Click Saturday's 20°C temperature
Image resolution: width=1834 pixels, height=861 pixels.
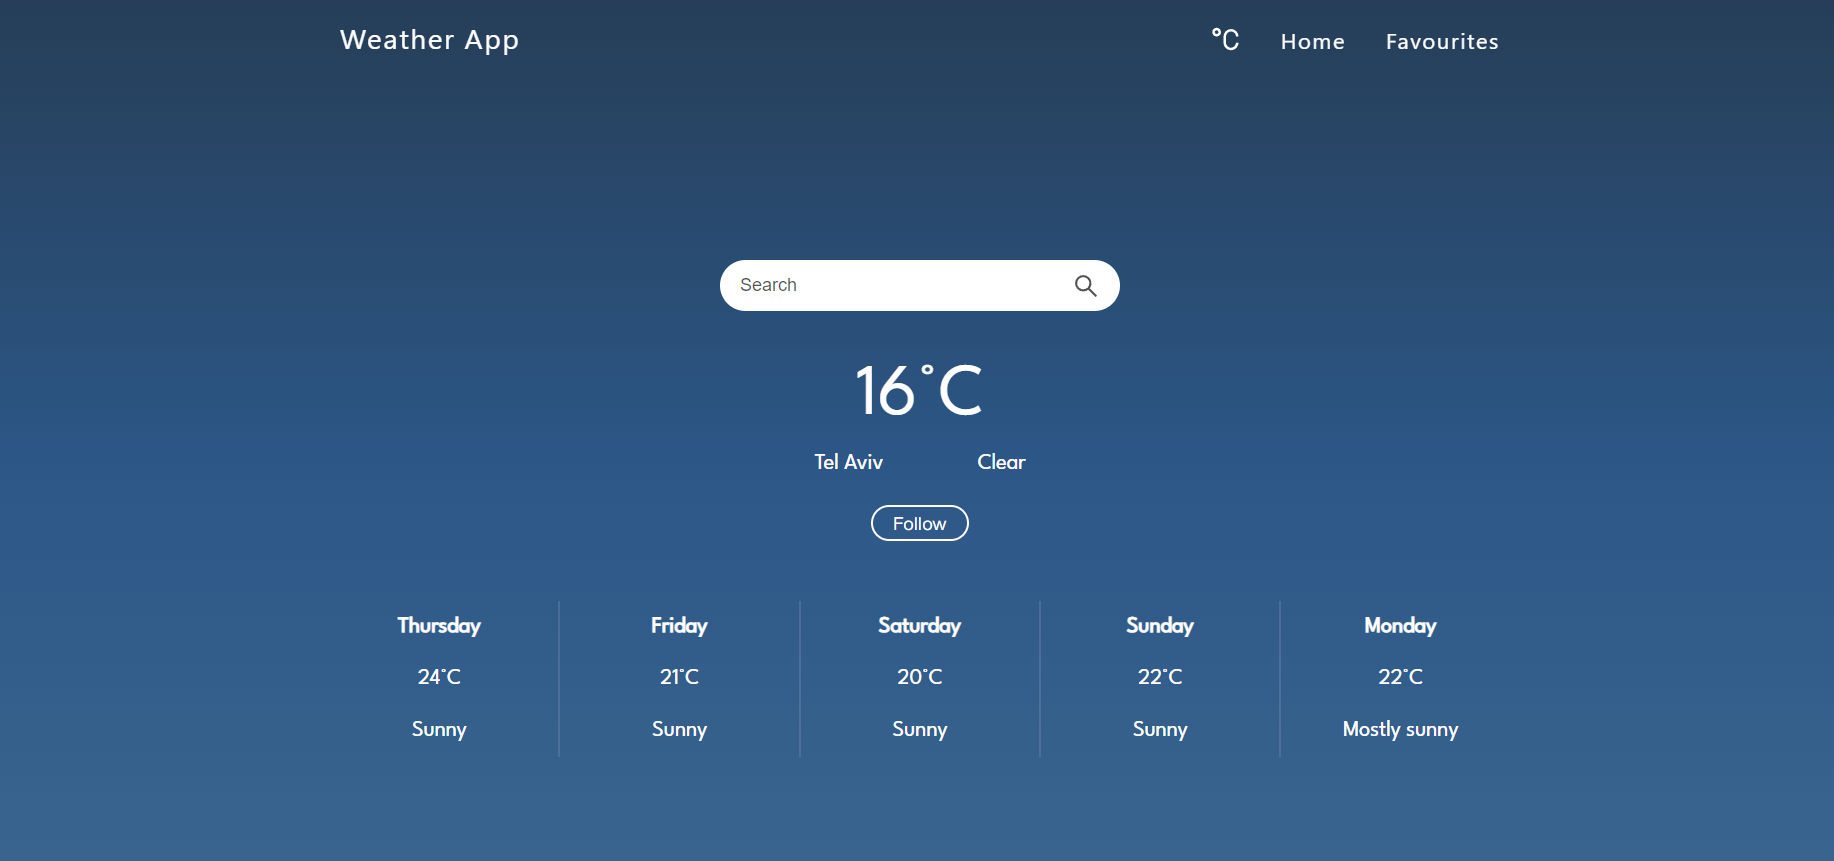(x=919, y=677)
